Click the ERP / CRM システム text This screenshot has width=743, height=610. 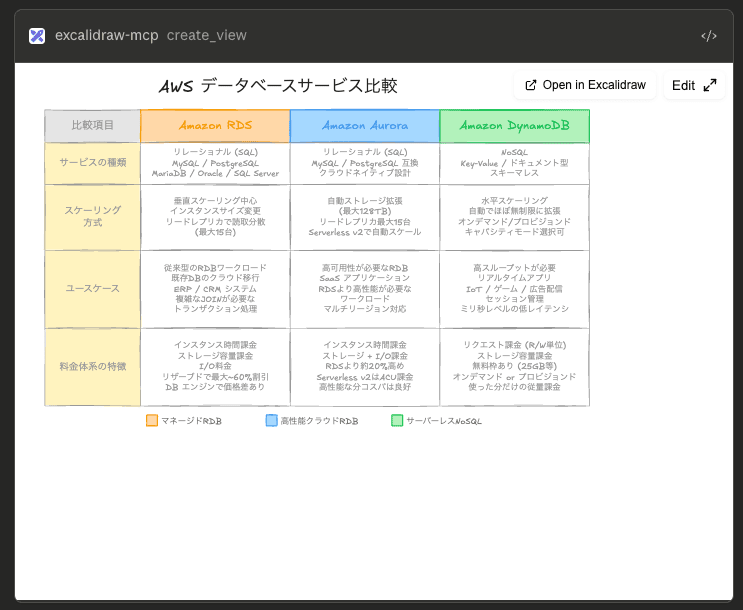pyautogui.click(x=215, y=289)
